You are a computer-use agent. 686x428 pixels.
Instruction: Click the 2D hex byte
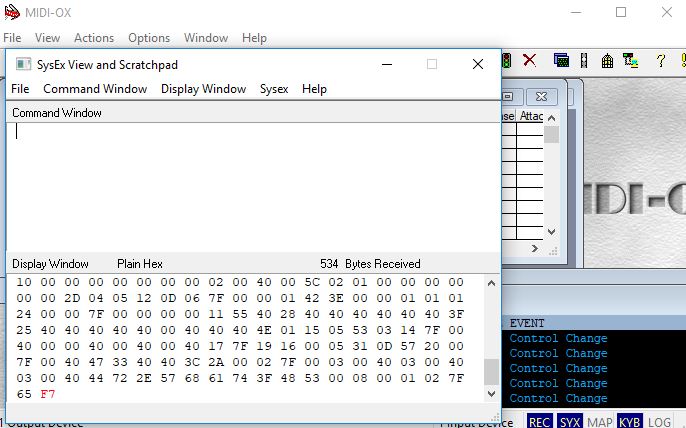pos(72,298)
